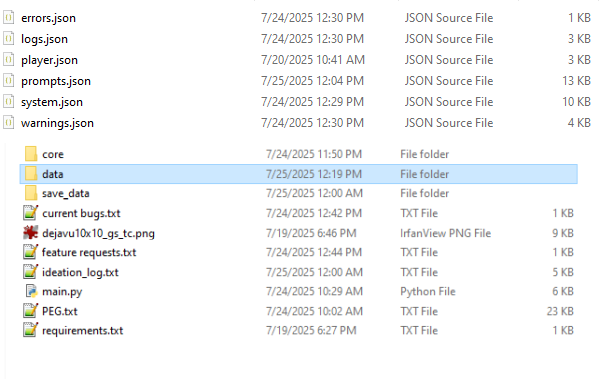600x379 pixels.
Task: Select the core folder icon
Action: [31, 154]
